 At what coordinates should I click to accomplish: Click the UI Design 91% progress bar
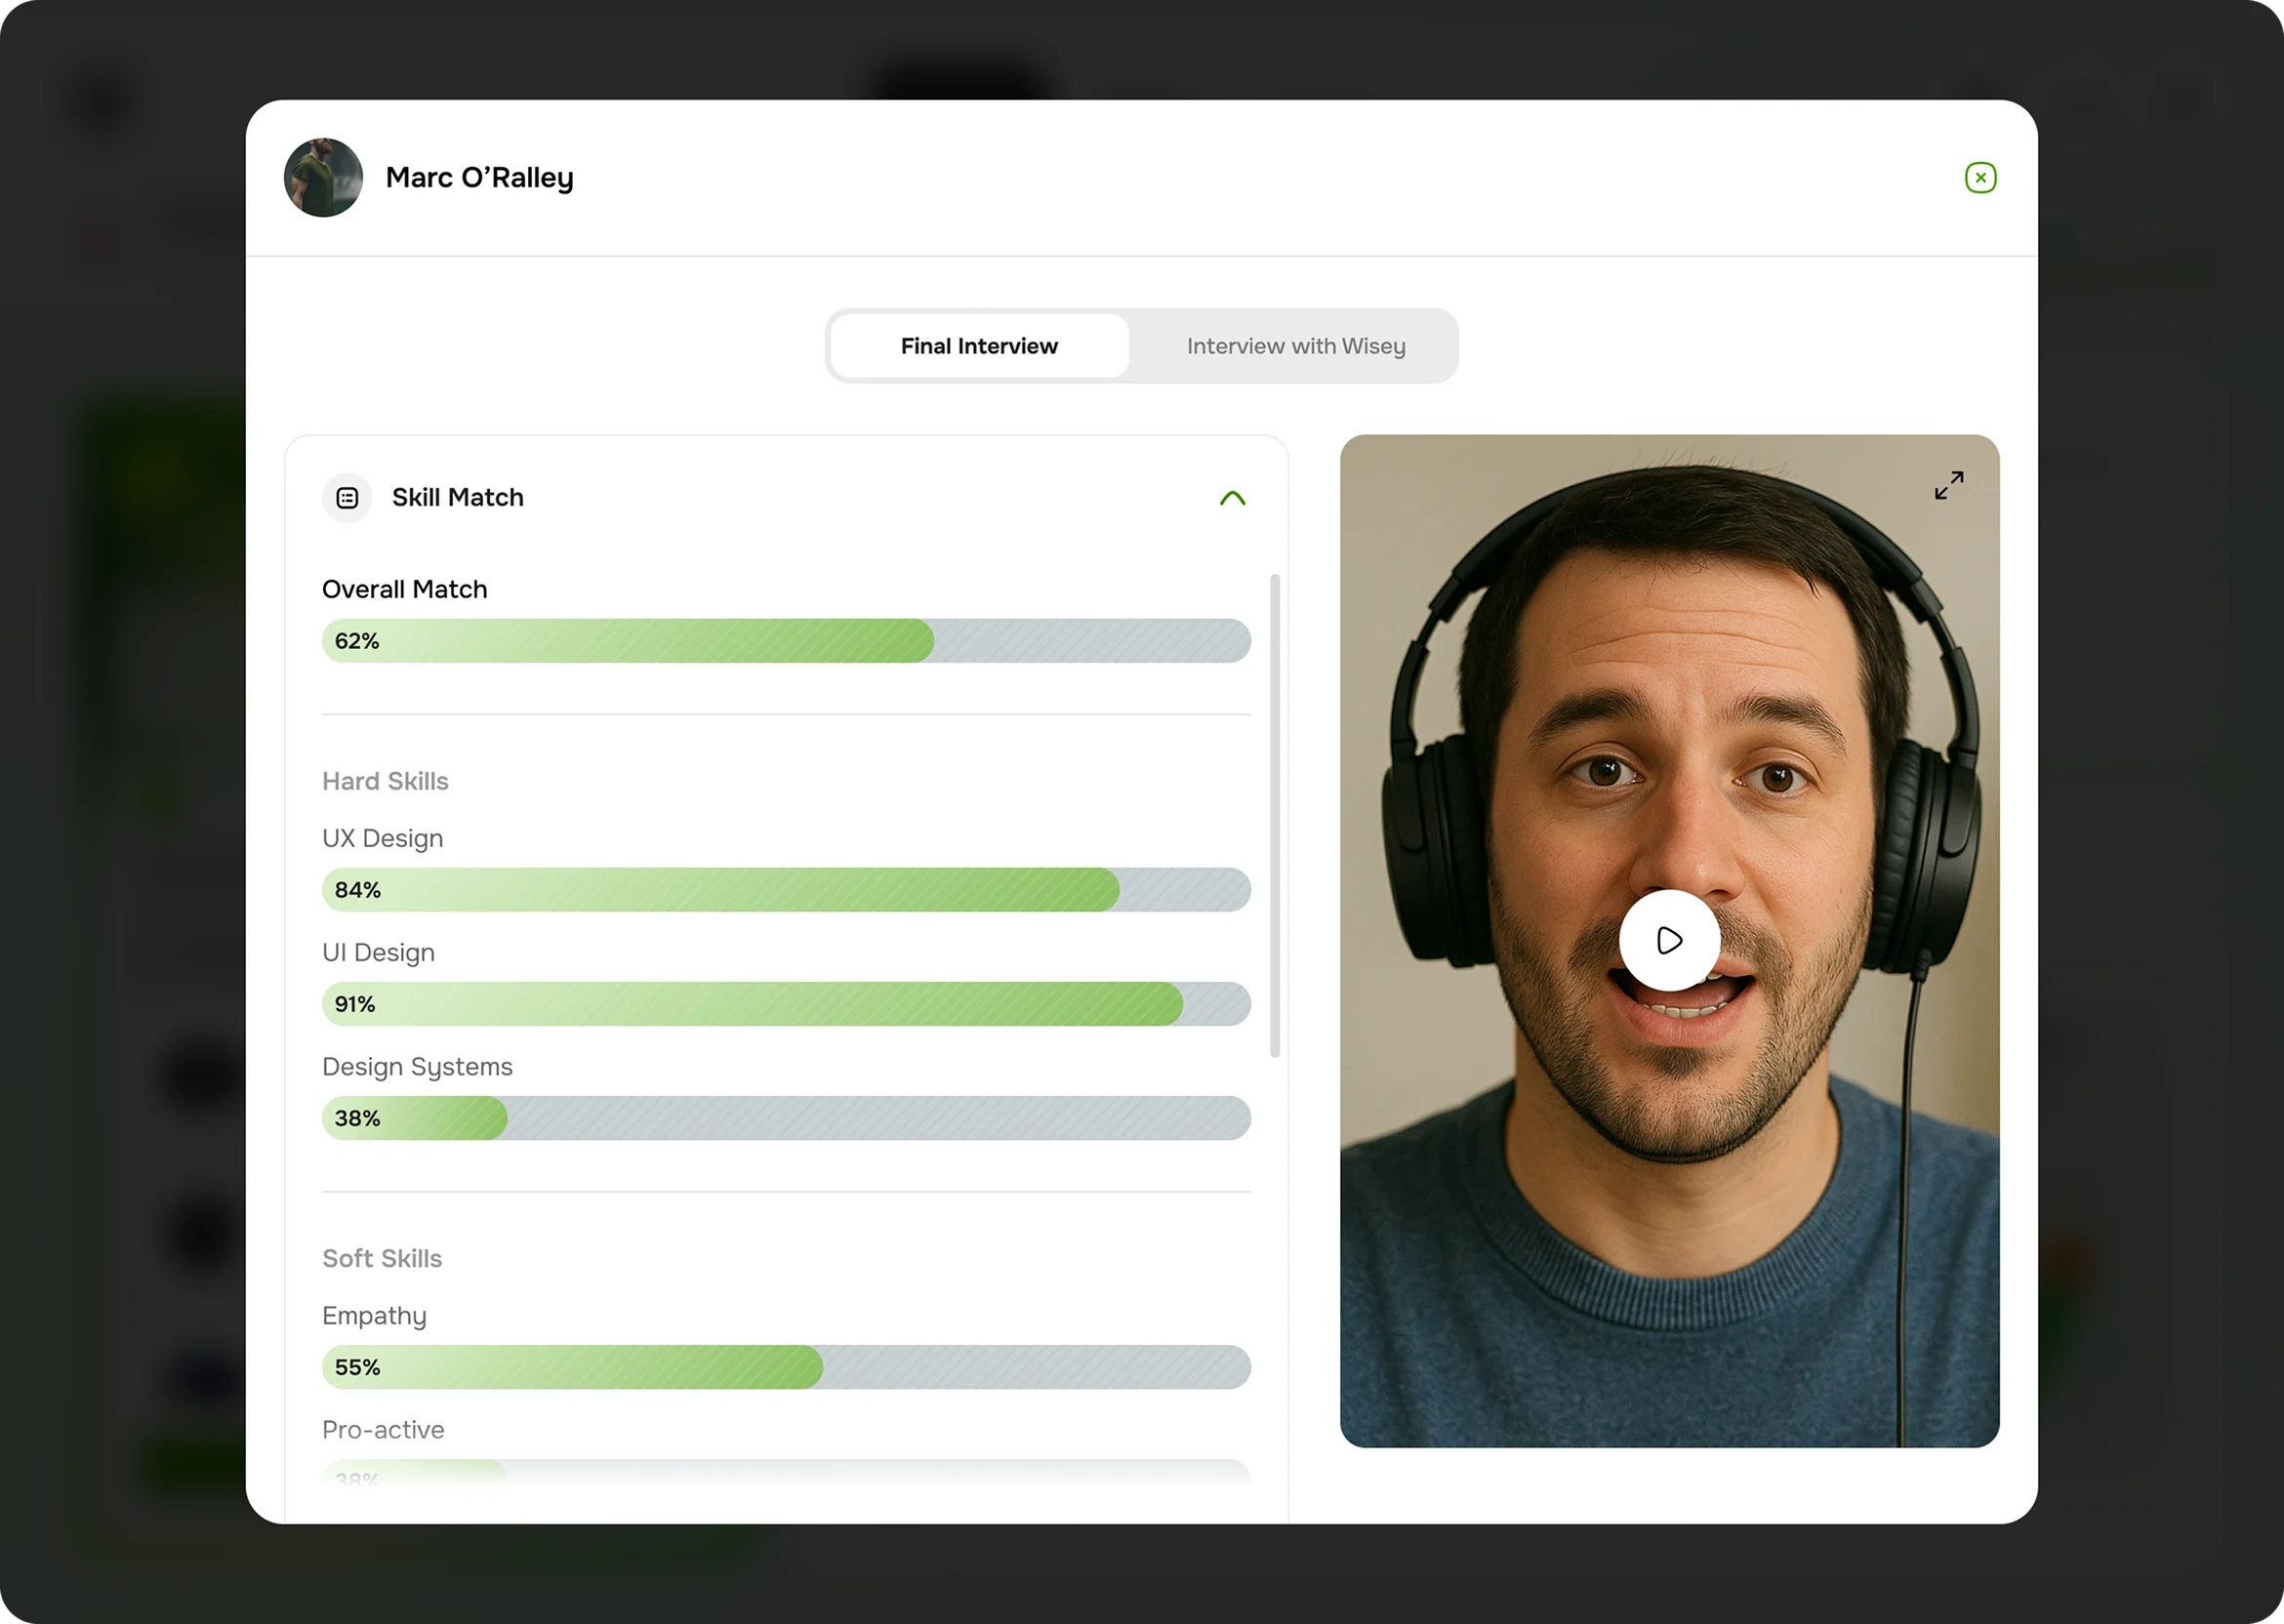click(x=786, y=1004)
